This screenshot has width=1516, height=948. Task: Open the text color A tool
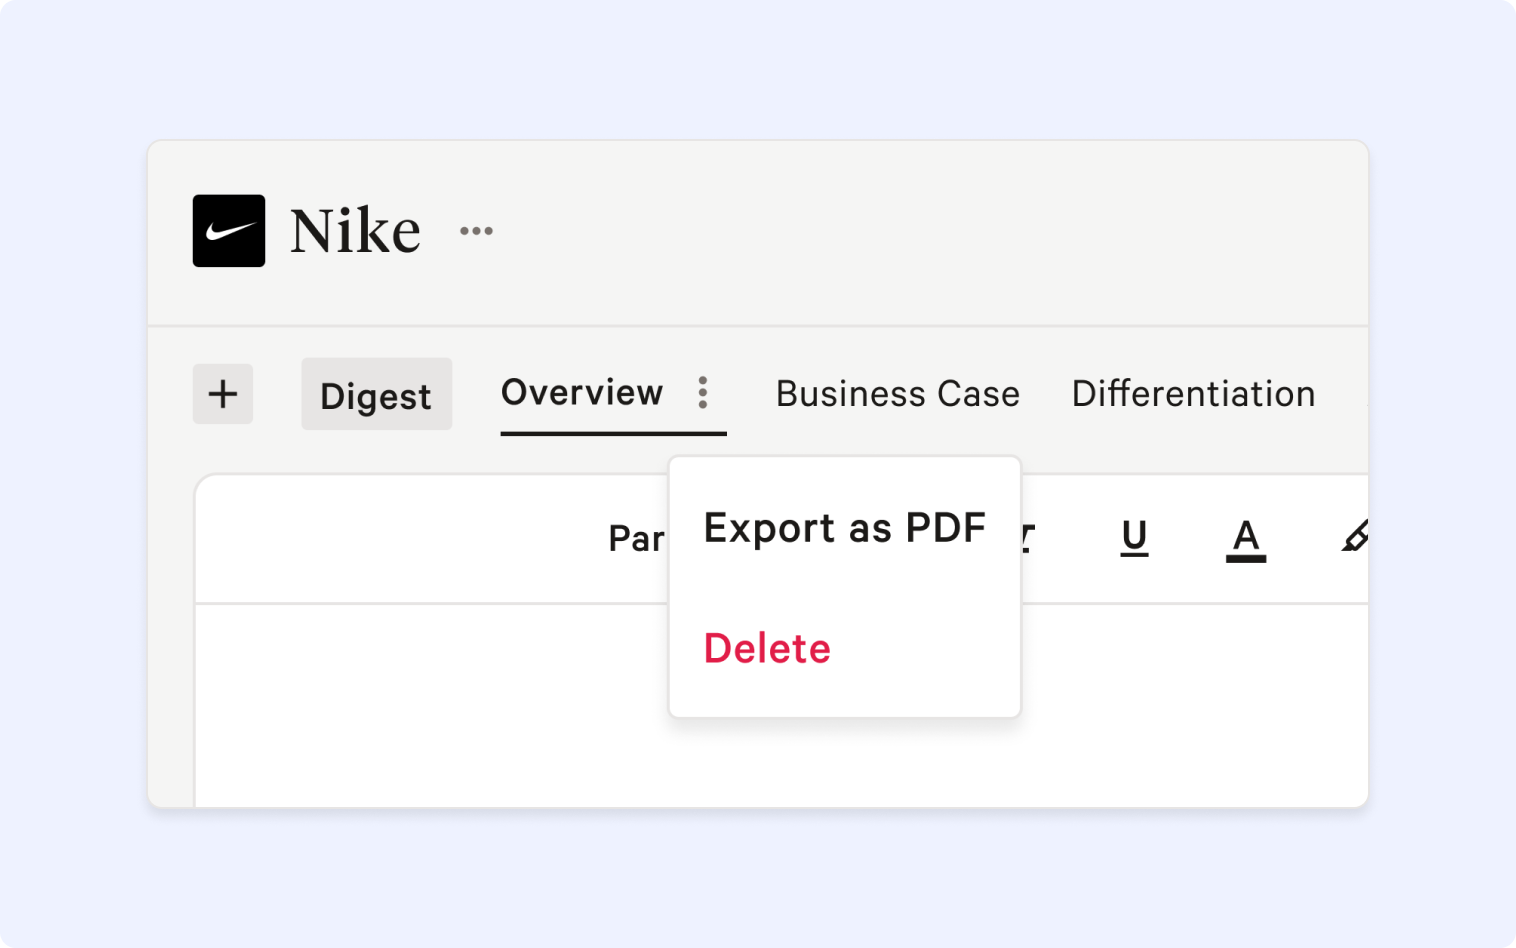pyautogui.click(x=1246, y=540)
